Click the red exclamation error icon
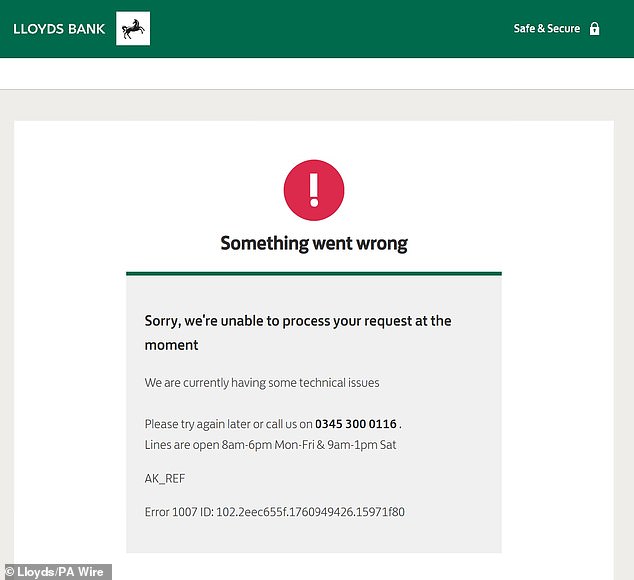The image size is (634, 580). [x=313, y=190]
